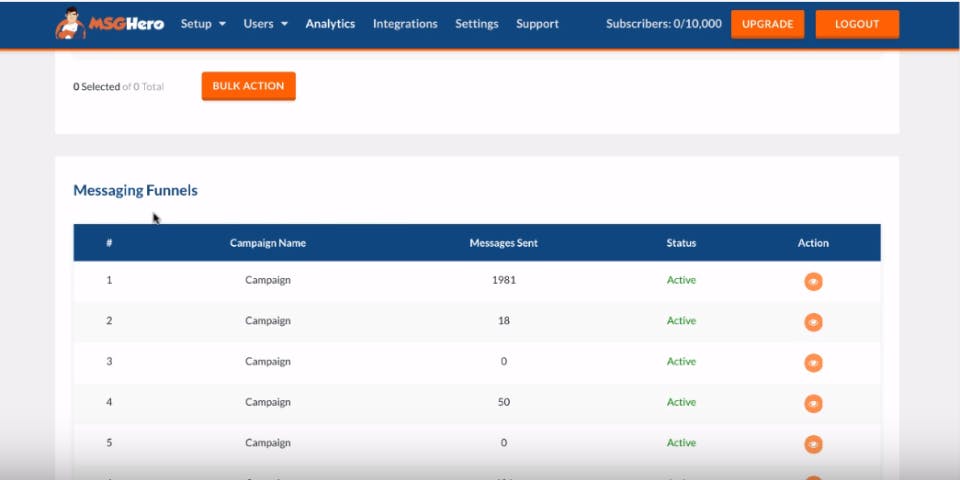View campaign 3 with the eye icon
The height and width of the screenshot is (480, 960).
coord(813,363)
